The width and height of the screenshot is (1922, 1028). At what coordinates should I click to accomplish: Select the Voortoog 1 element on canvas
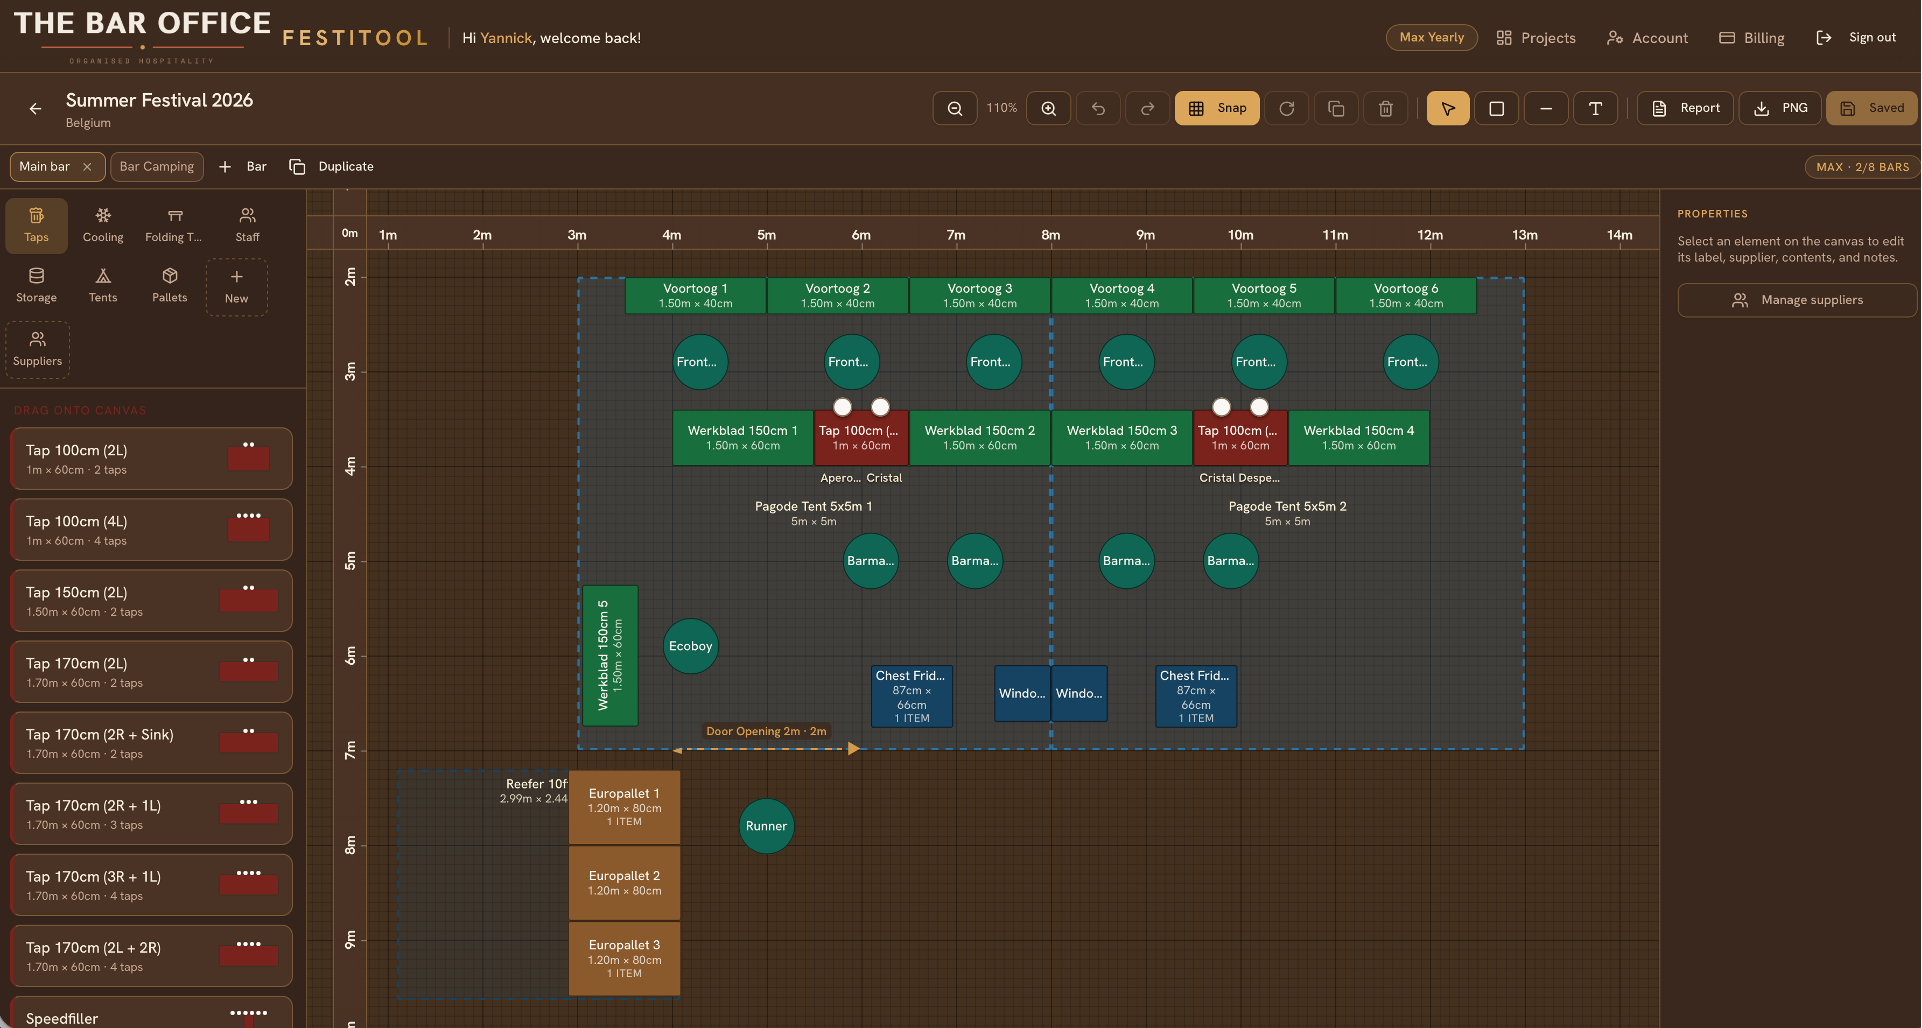click(696, 296)
